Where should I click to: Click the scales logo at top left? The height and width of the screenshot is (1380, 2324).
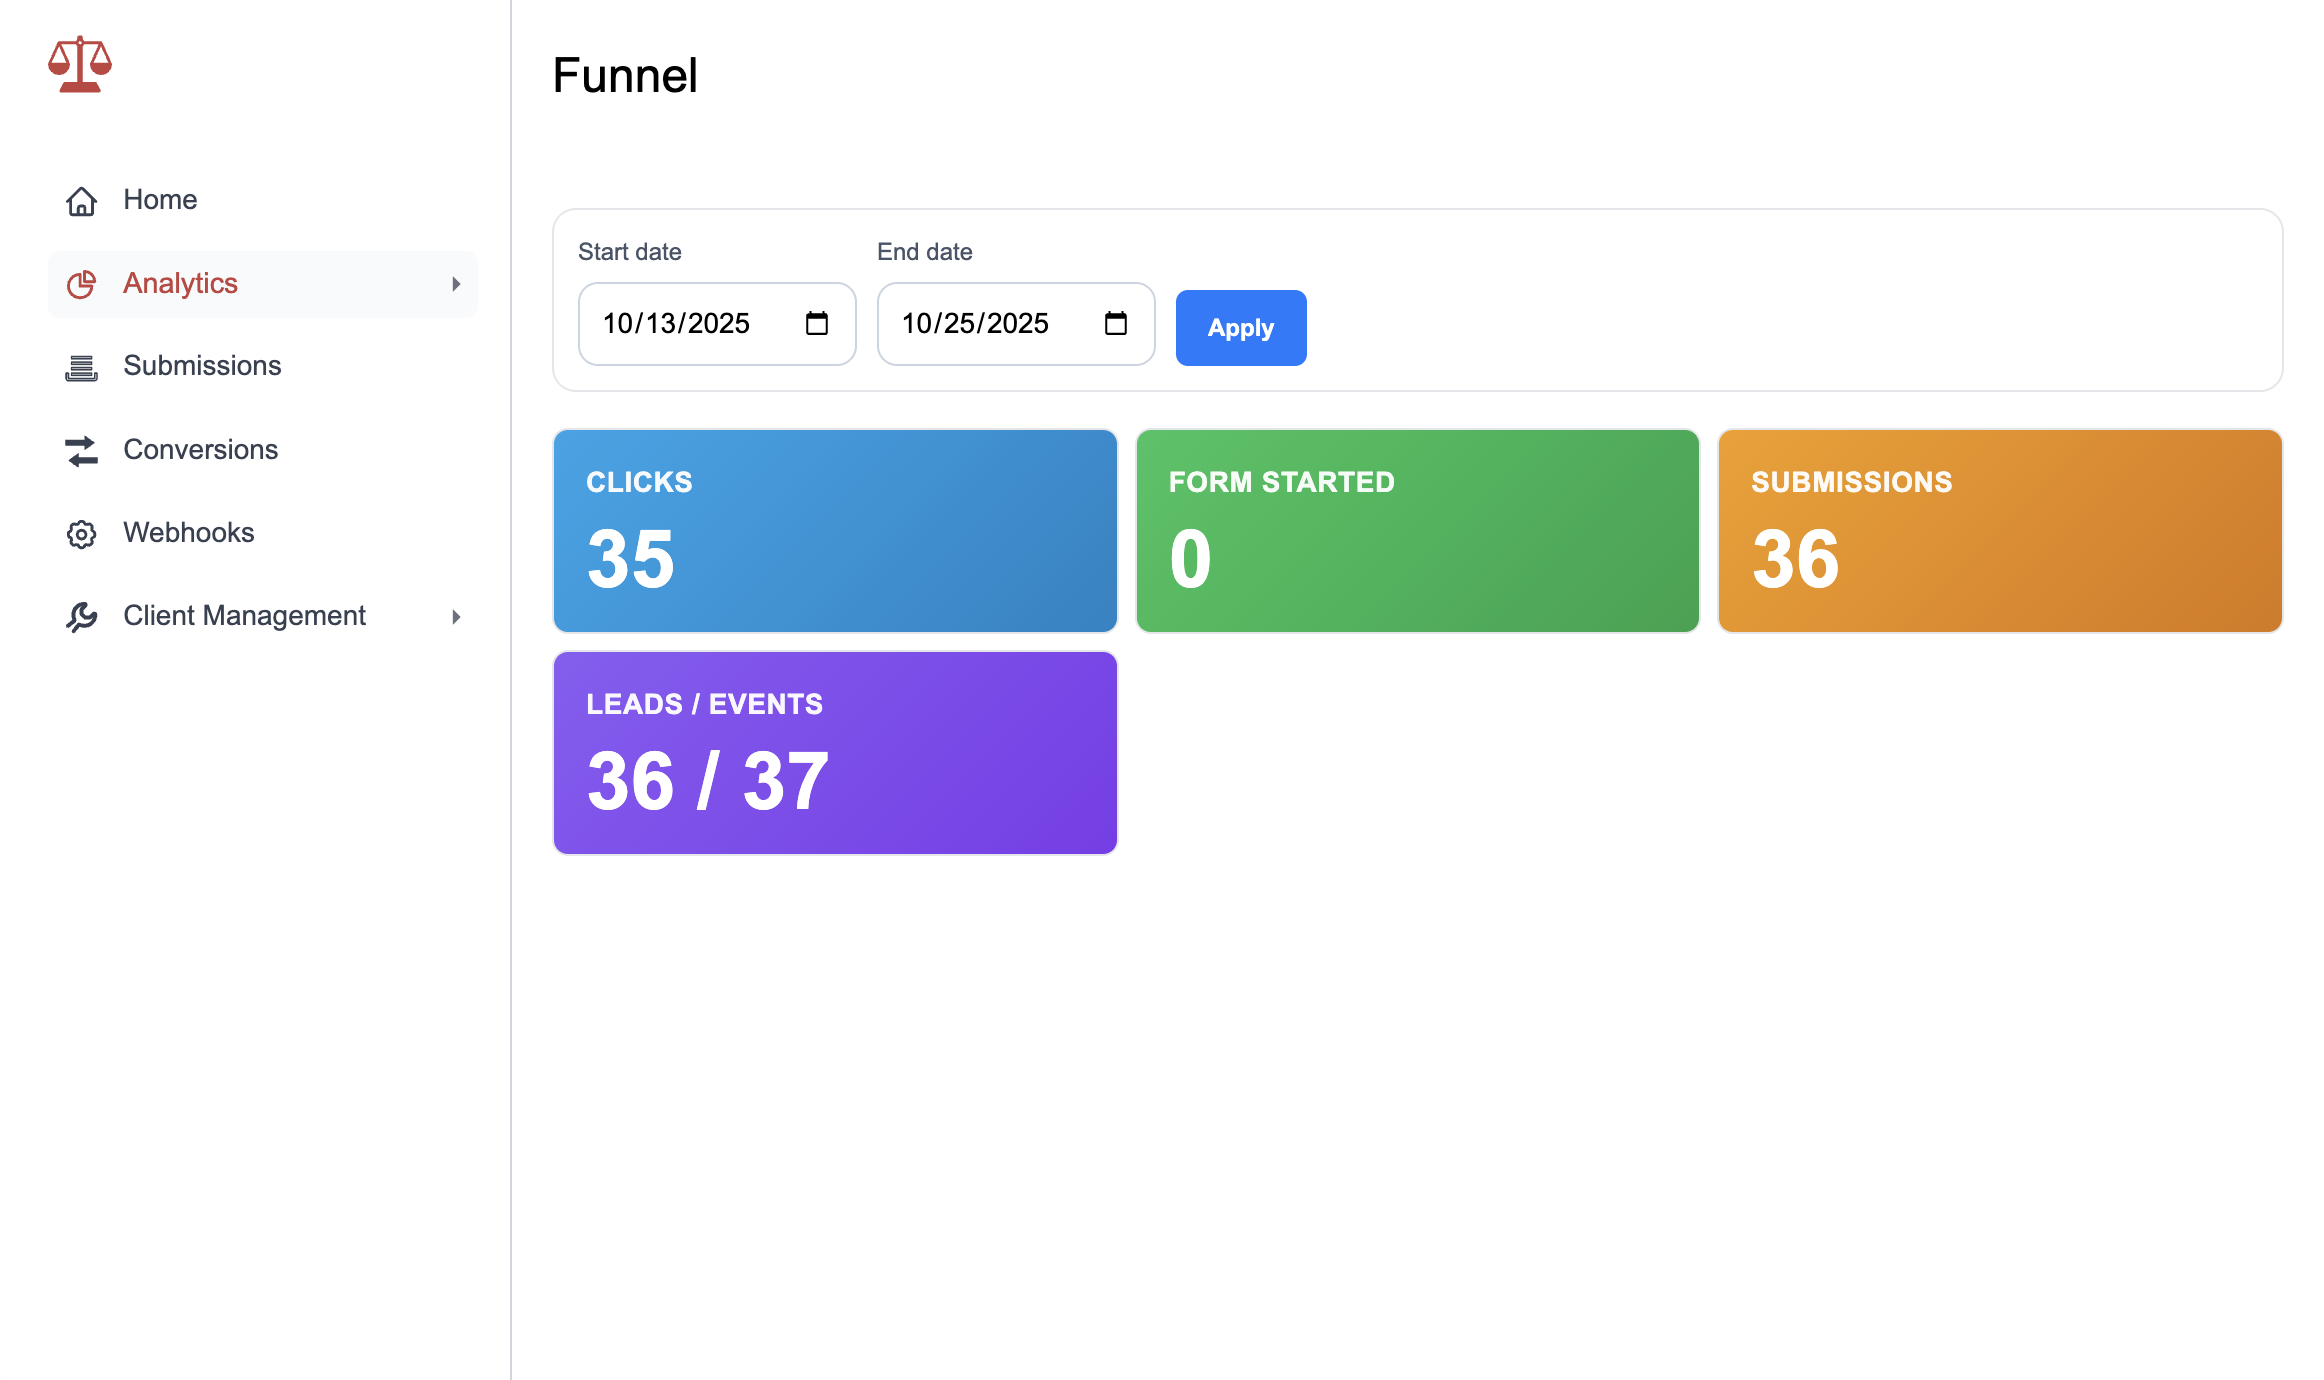[x=79, y=63]
